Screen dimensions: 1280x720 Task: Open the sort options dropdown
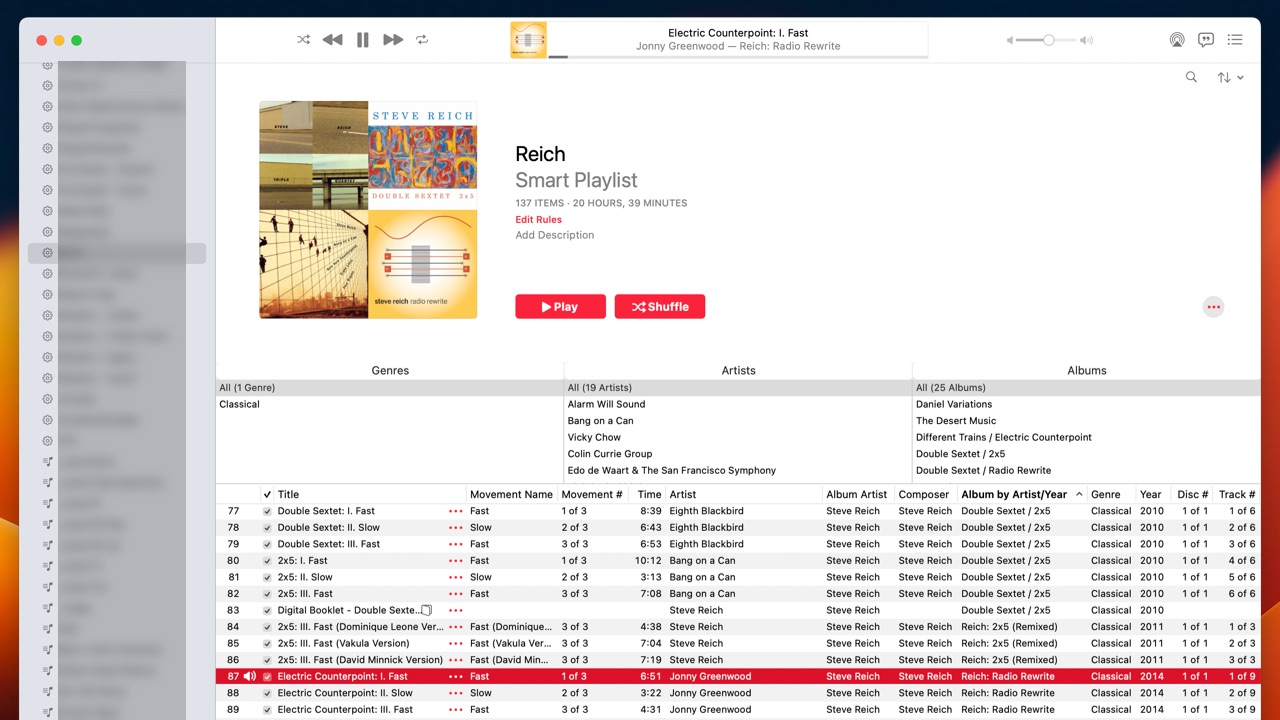(1230, 77)
